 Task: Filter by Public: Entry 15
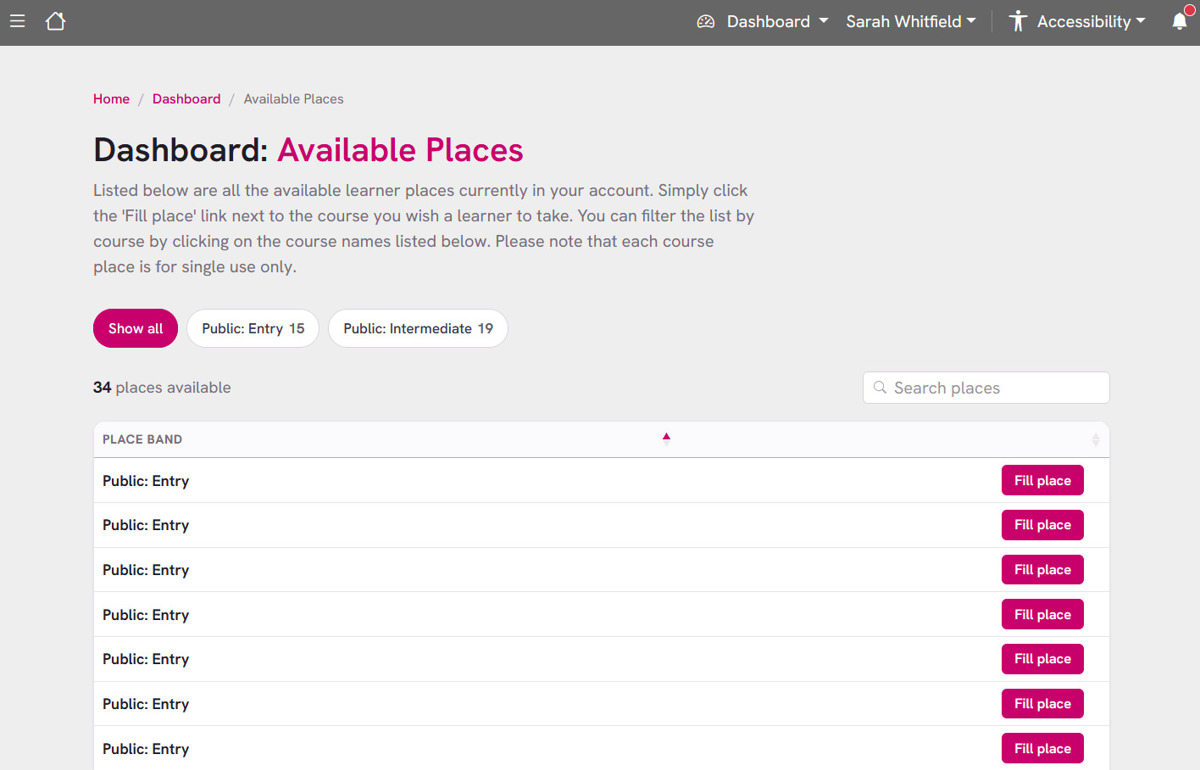(x=253, y=328)
